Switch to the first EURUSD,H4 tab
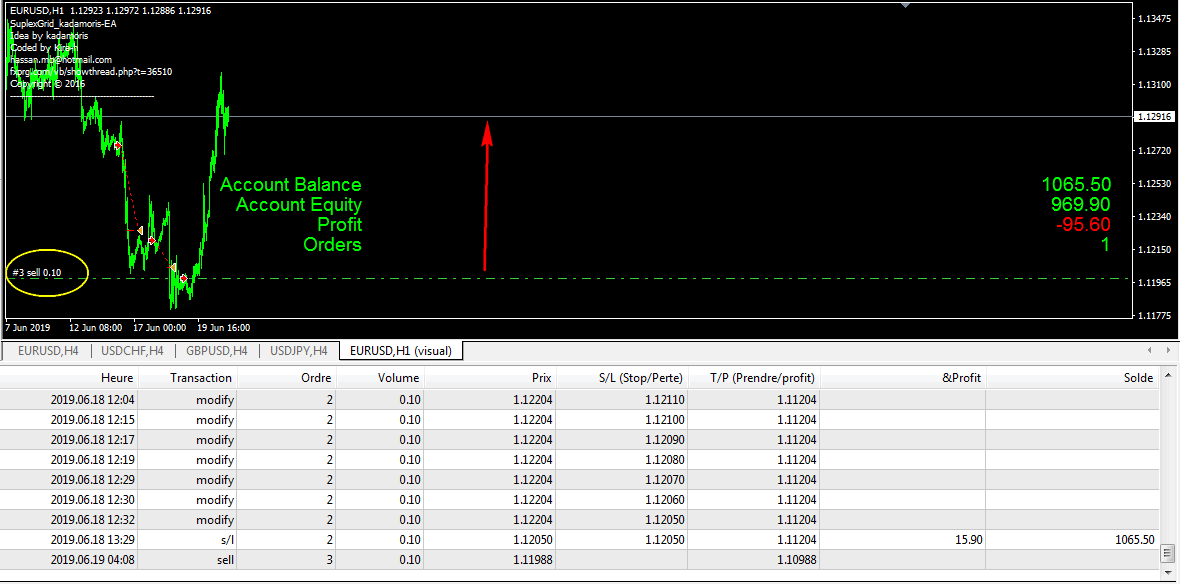The height and width of the screenshot is (584, 1180). [49, 351]
